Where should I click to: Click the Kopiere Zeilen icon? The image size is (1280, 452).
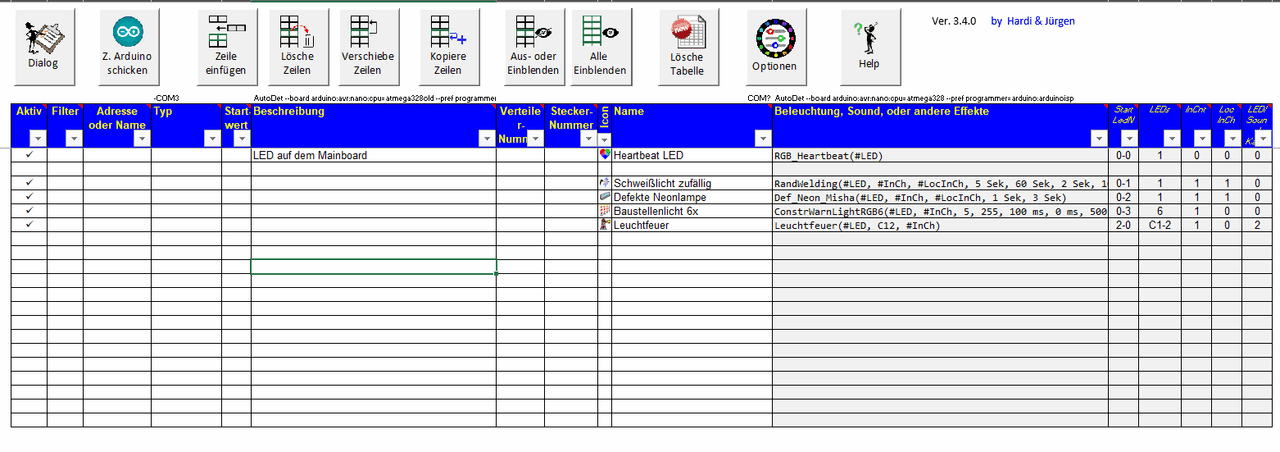click(448, 45)
